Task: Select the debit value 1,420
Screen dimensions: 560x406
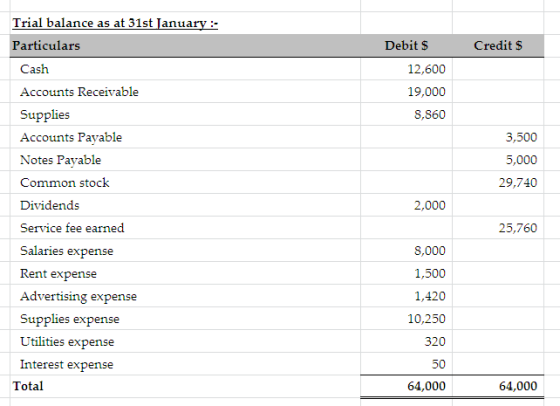Action: (x=430, y=296)
